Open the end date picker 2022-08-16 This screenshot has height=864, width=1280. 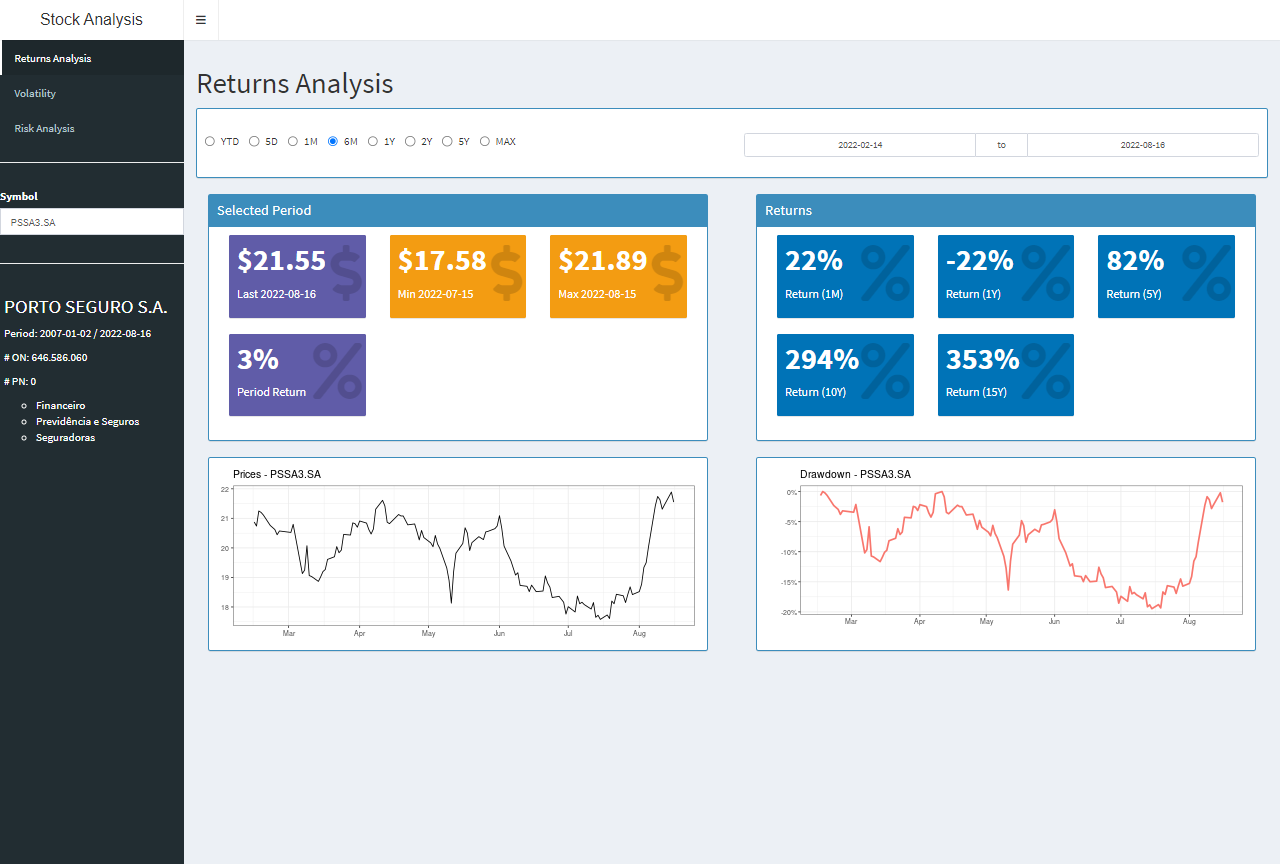coord(1142,145)
